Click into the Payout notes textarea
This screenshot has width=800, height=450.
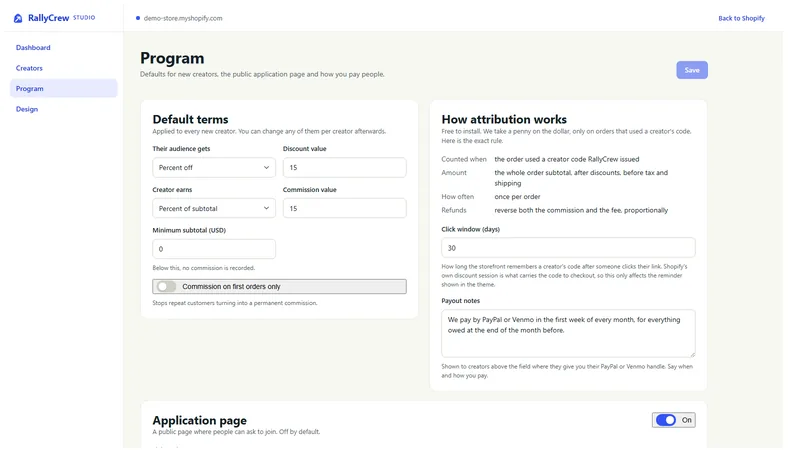coord(568,333)
